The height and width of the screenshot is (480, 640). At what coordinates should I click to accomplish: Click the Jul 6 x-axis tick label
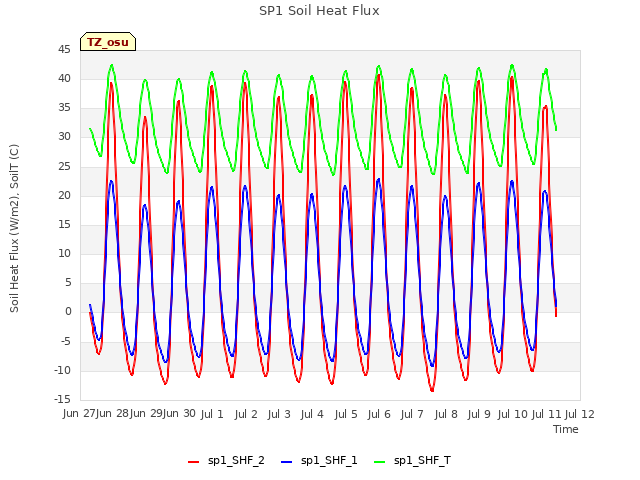[379, 414]
